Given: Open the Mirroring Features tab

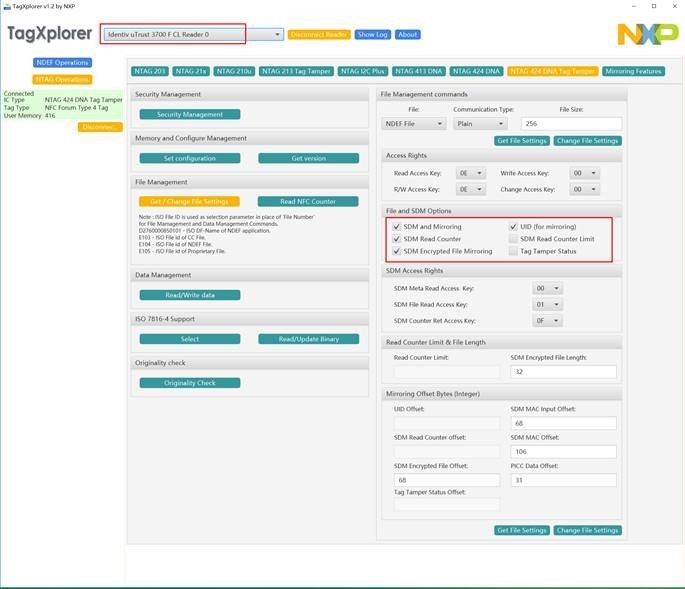Looking at the screenshot, I should 633,71.
